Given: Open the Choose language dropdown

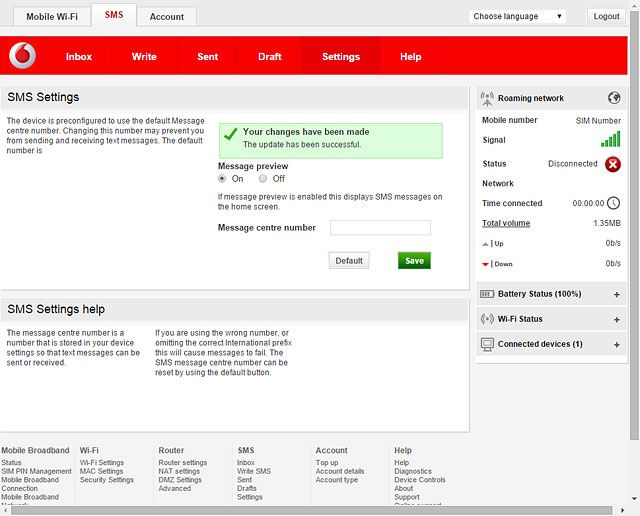Looking at the screenshot, I should click(x=518, y=16).
